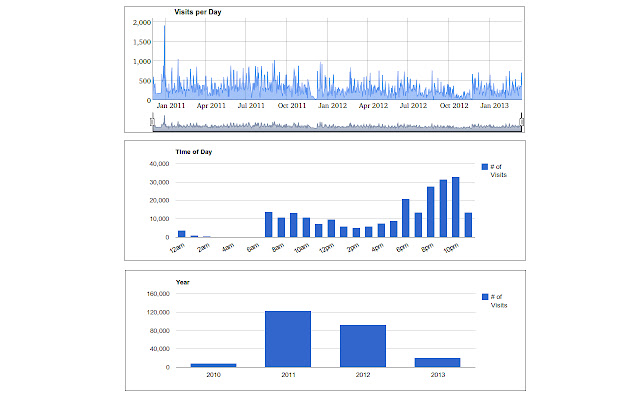Click the tallest 10pm bar in Time of Day
Screen dimensions: 640x400
click(456, 207)
